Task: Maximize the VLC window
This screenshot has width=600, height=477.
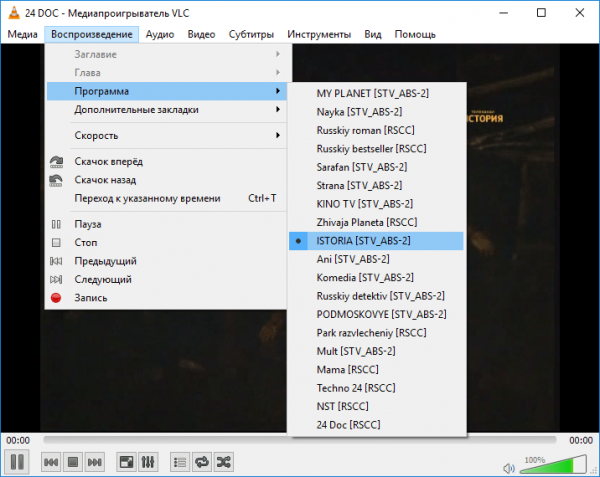Action: click(x=541, y=13)
